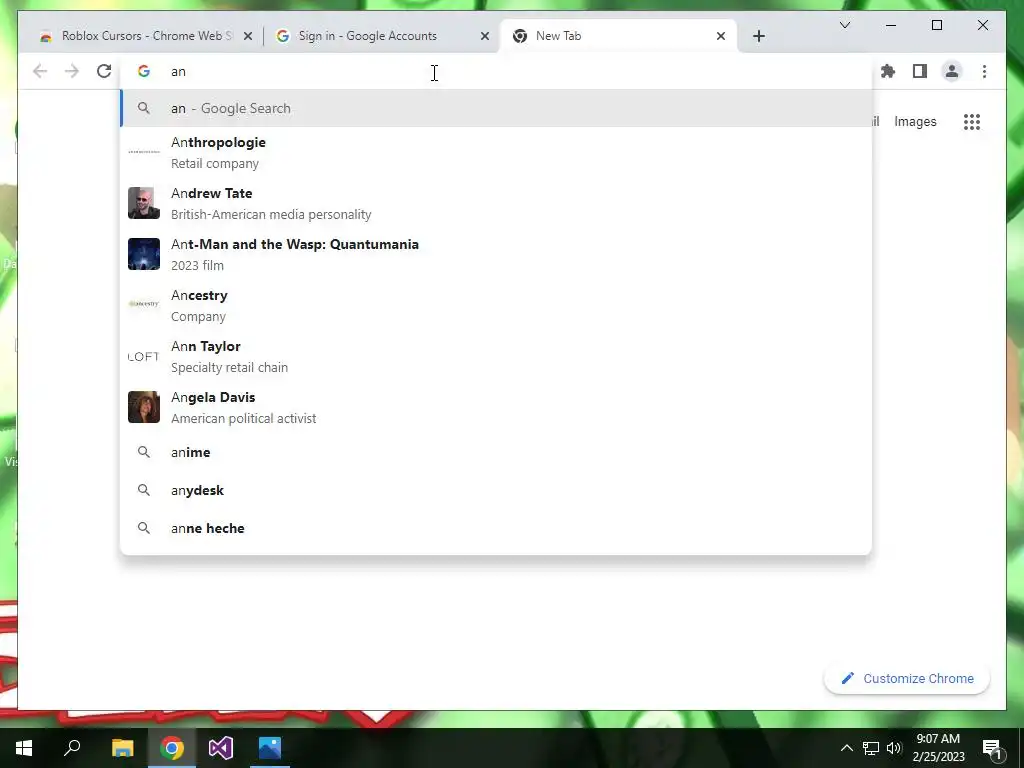
Task: Open the profile avatar menu
Action: 952,71
